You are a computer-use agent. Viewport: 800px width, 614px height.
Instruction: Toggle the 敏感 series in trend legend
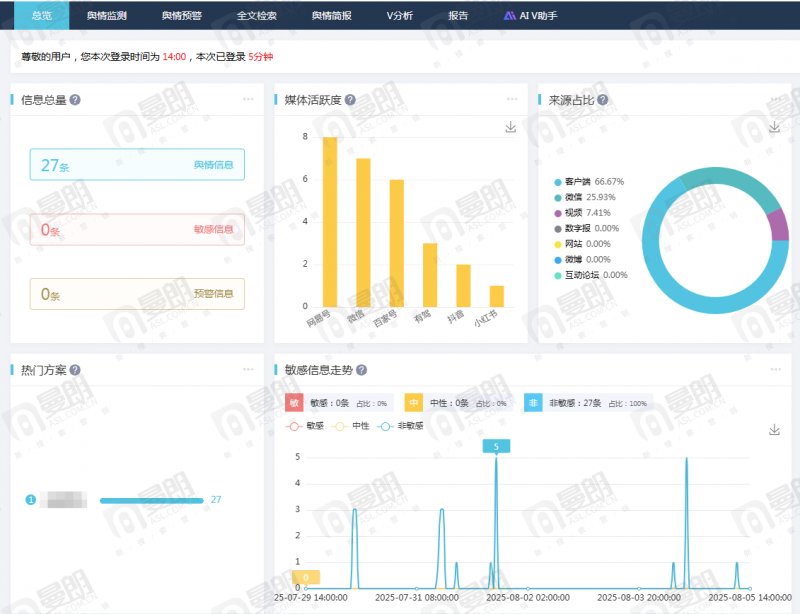(305, 426)
